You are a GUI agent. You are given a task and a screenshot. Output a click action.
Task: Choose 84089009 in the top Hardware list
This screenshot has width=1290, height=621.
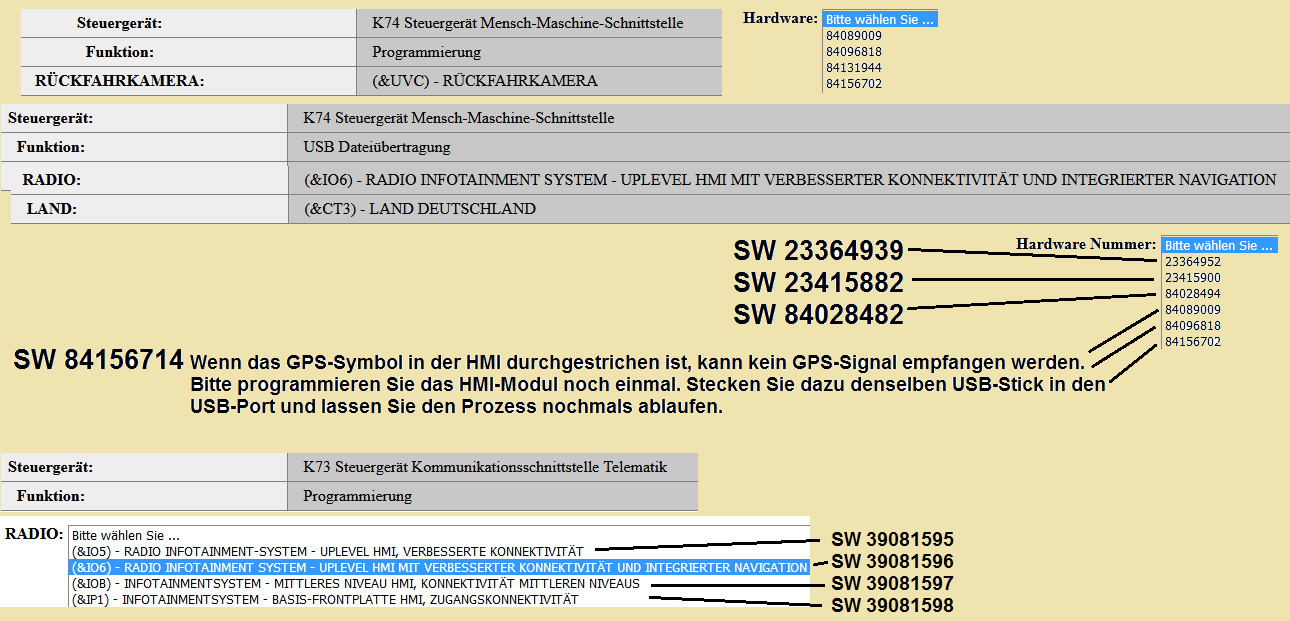click(853, 36)
